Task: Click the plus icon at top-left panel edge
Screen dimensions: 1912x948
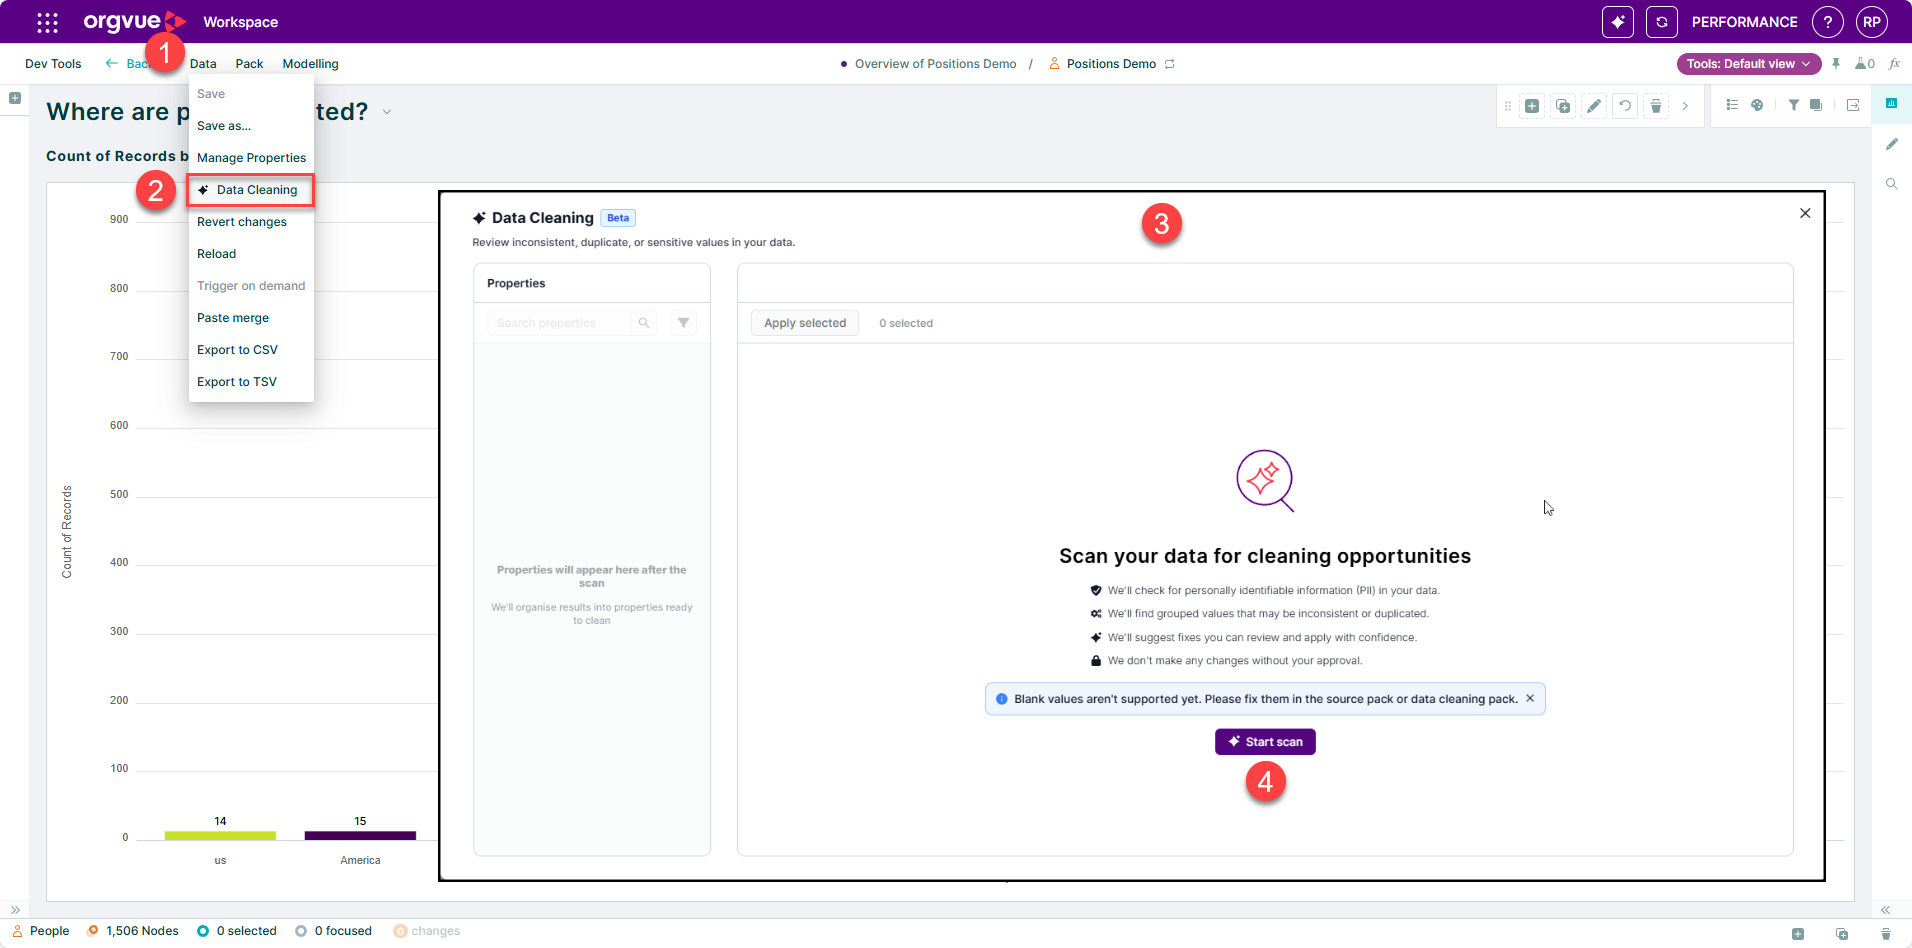Action: coord(15,98)
